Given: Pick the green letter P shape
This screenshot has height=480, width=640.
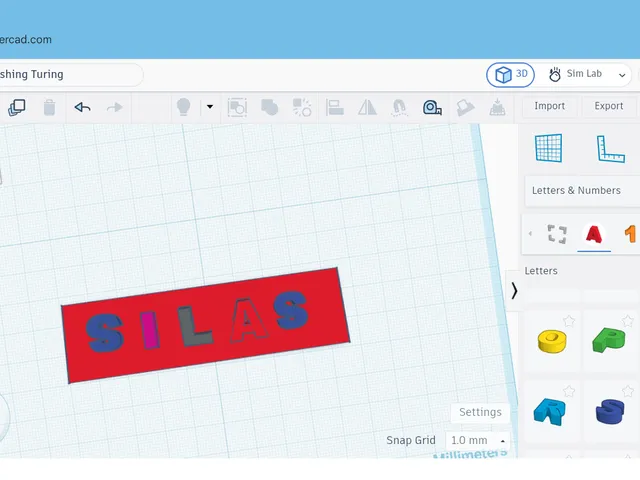Looking at the screenshot, I should click(609, 339).
